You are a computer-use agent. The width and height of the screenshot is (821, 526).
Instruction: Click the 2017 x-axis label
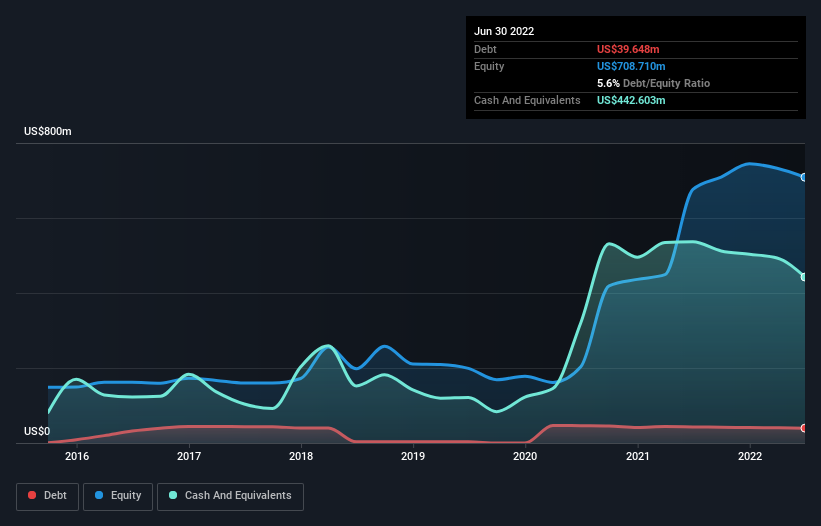[189, 456]
